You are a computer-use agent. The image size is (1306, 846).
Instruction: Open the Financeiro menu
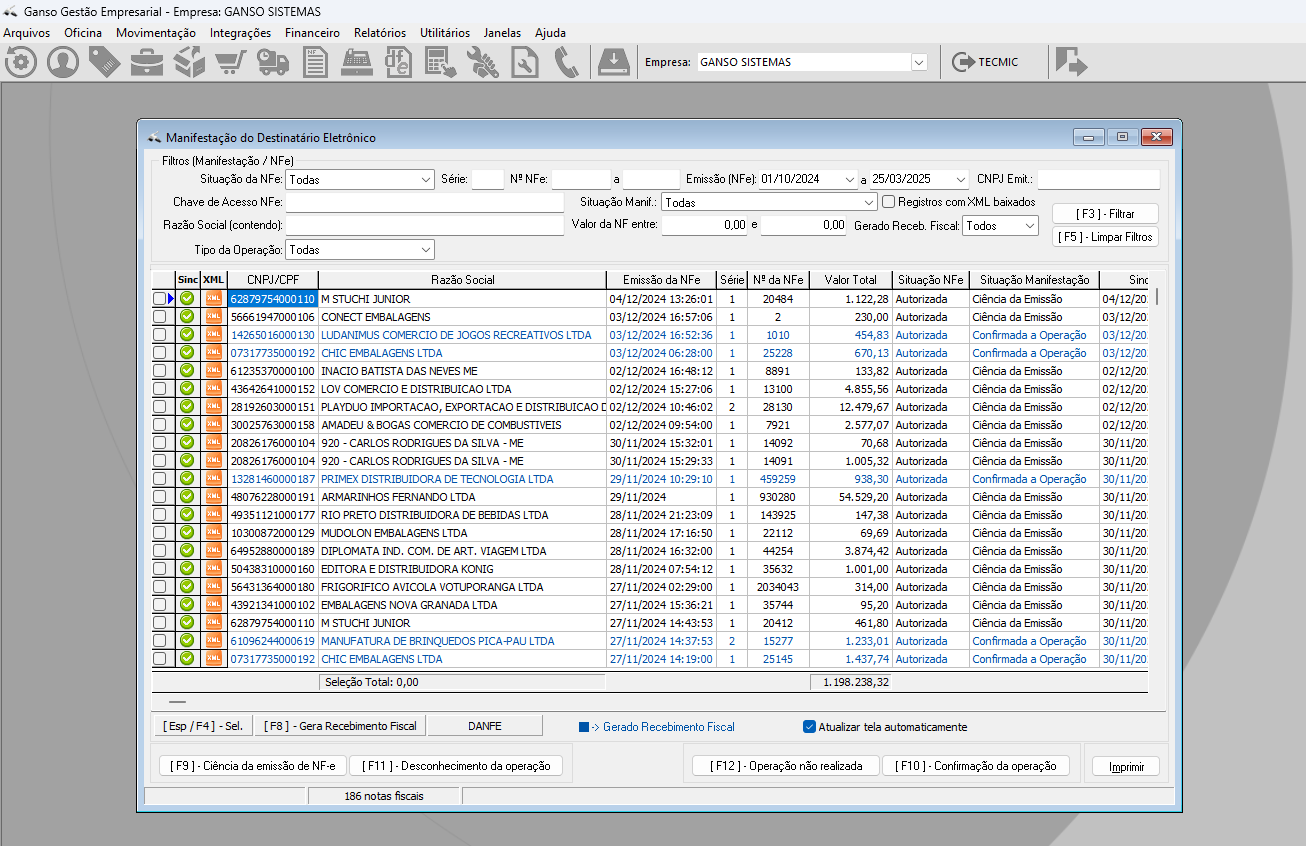312,33
